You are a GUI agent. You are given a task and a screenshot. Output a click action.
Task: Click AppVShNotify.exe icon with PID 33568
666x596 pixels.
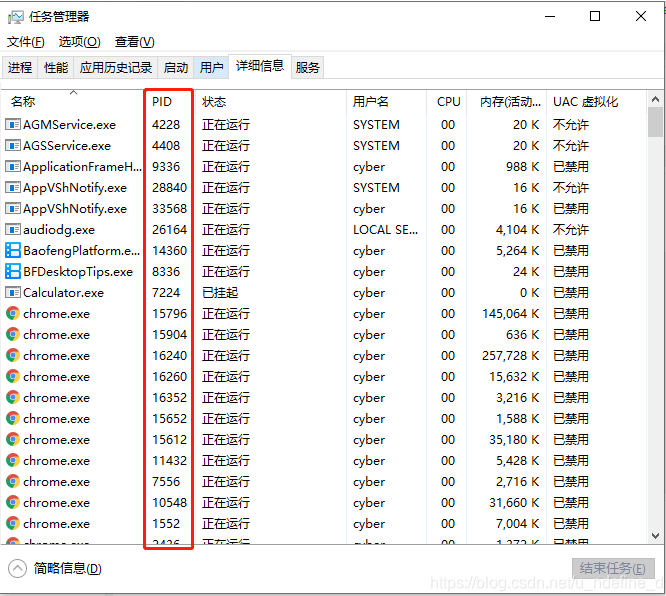point(13,209)
